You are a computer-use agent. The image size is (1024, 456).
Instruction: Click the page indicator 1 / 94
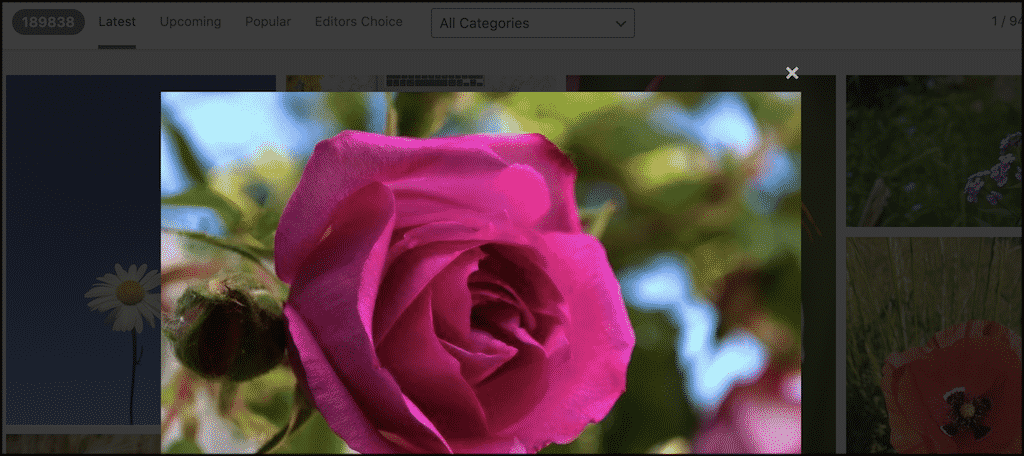(1007, 22)
